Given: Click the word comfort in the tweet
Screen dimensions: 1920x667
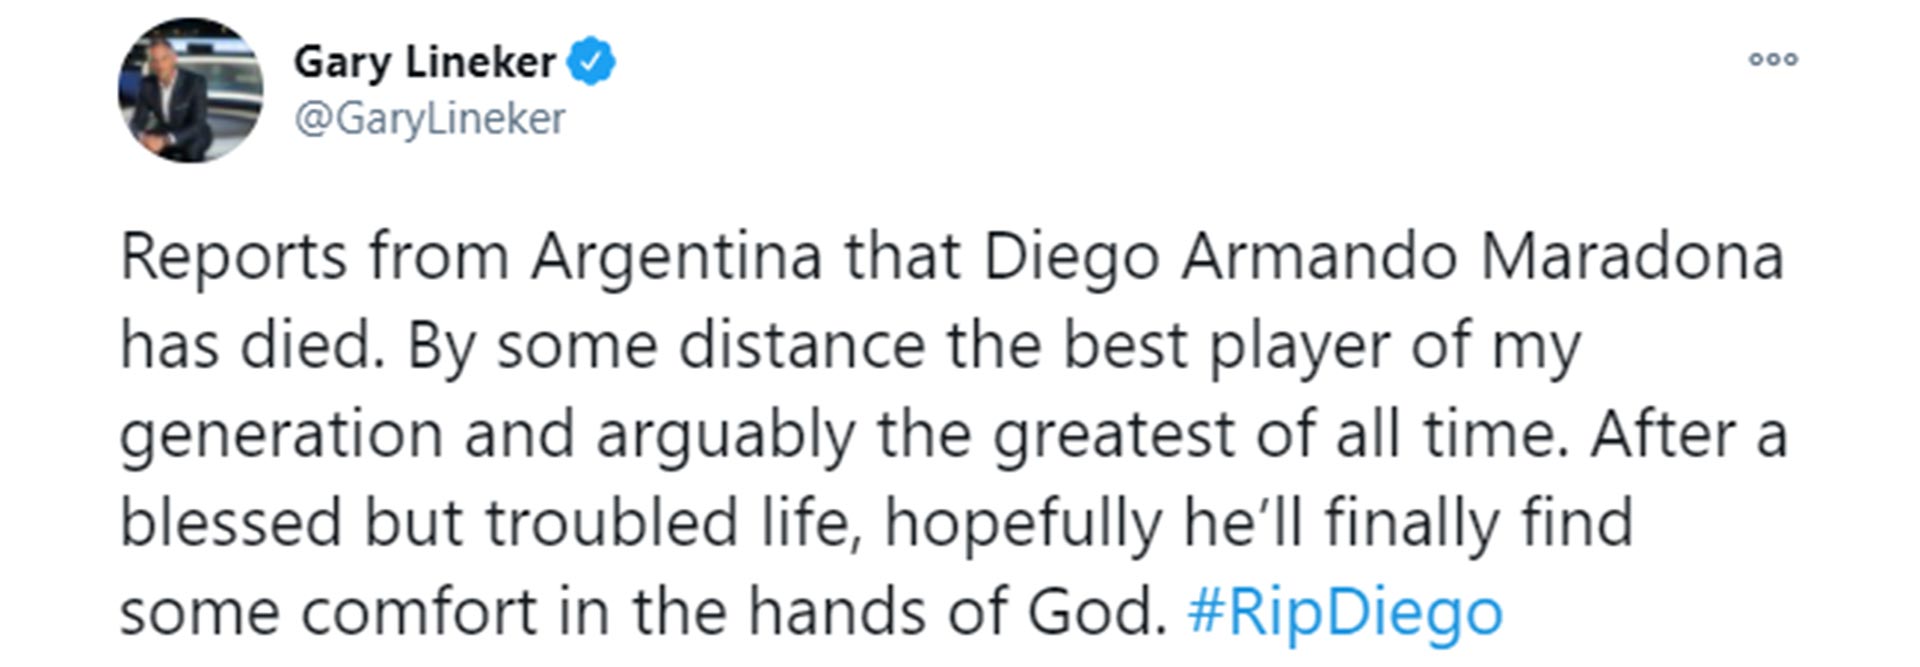Looking at the screenshot, I should point(420,612).
